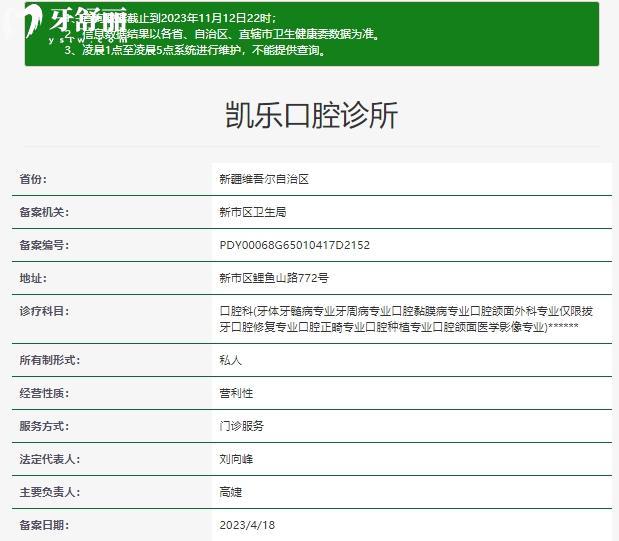Select the address 新市区鲤鱼山路772号
The height and width of the screenshot is (541, 619).
(x=274, y=278)
